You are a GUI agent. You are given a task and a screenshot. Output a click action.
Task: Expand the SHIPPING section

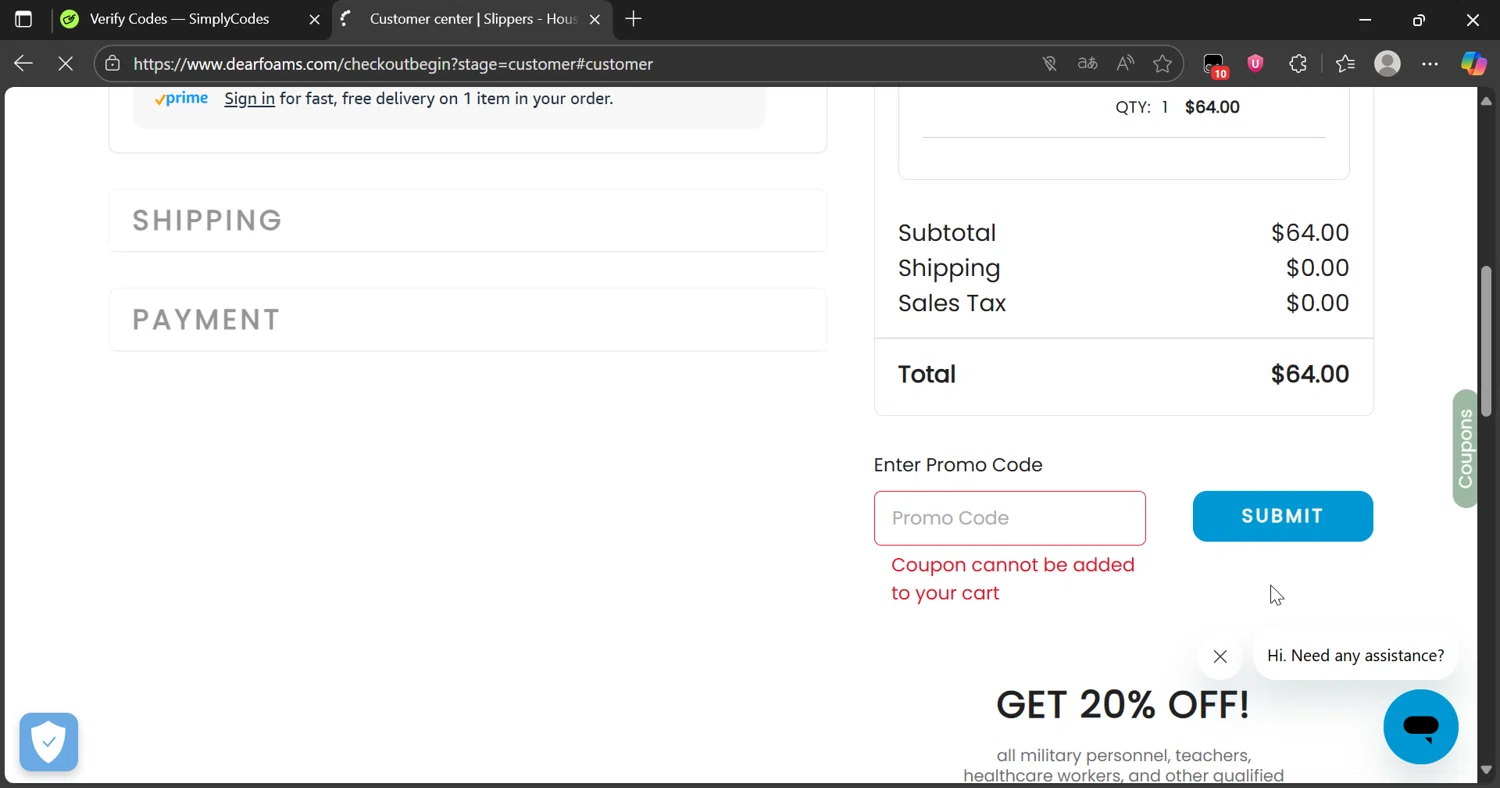point(468,220)
